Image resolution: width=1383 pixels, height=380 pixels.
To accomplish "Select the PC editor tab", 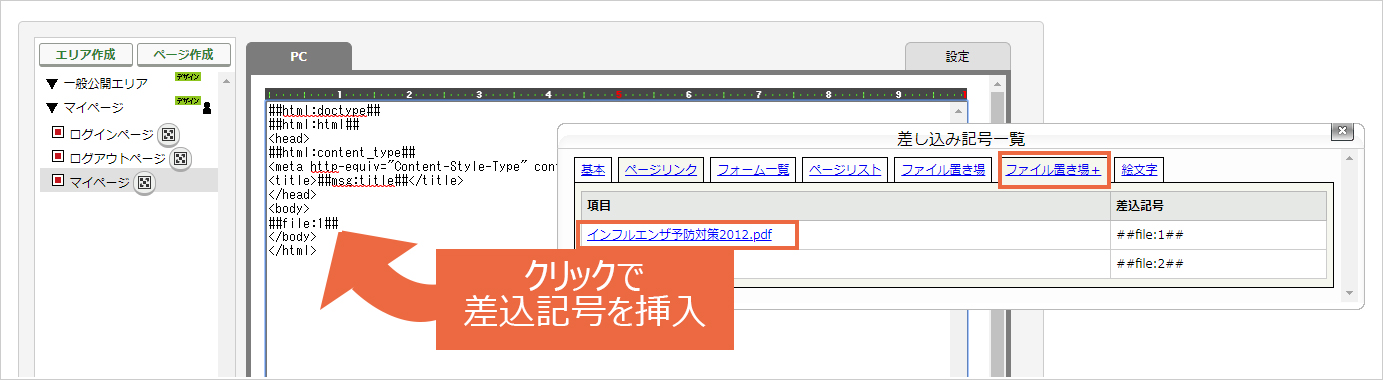I will [298, 57].
